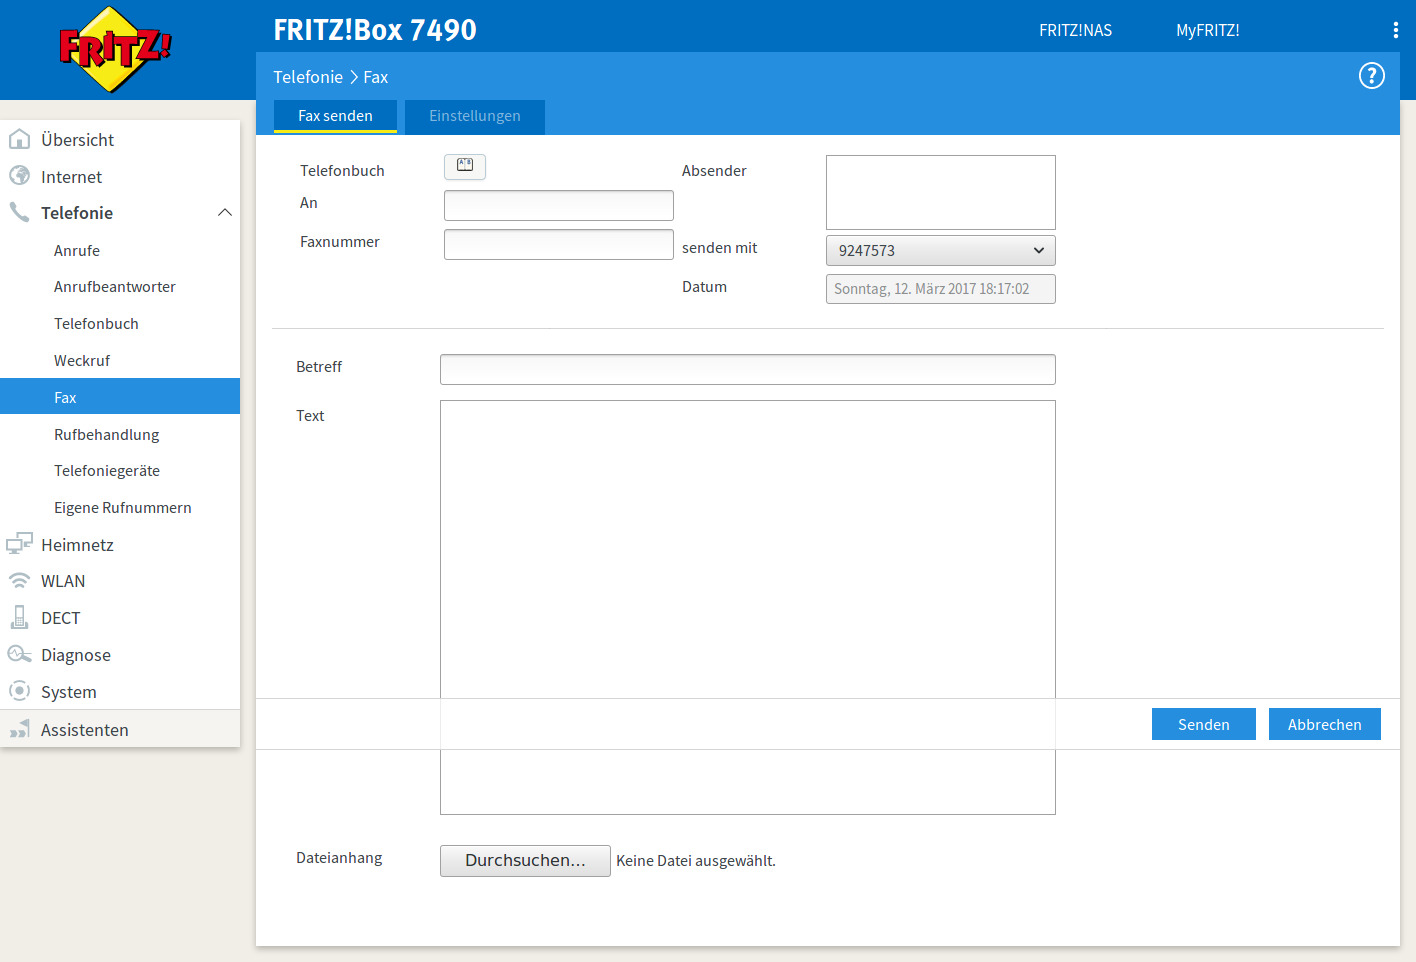The height and width of the screenshot is (962, 1416).
Task: Click the Datum field
Action: coord(941,289)
